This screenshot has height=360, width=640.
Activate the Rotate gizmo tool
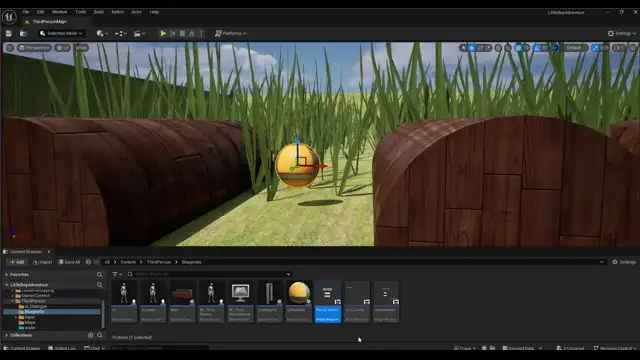[x=480, y=48]
